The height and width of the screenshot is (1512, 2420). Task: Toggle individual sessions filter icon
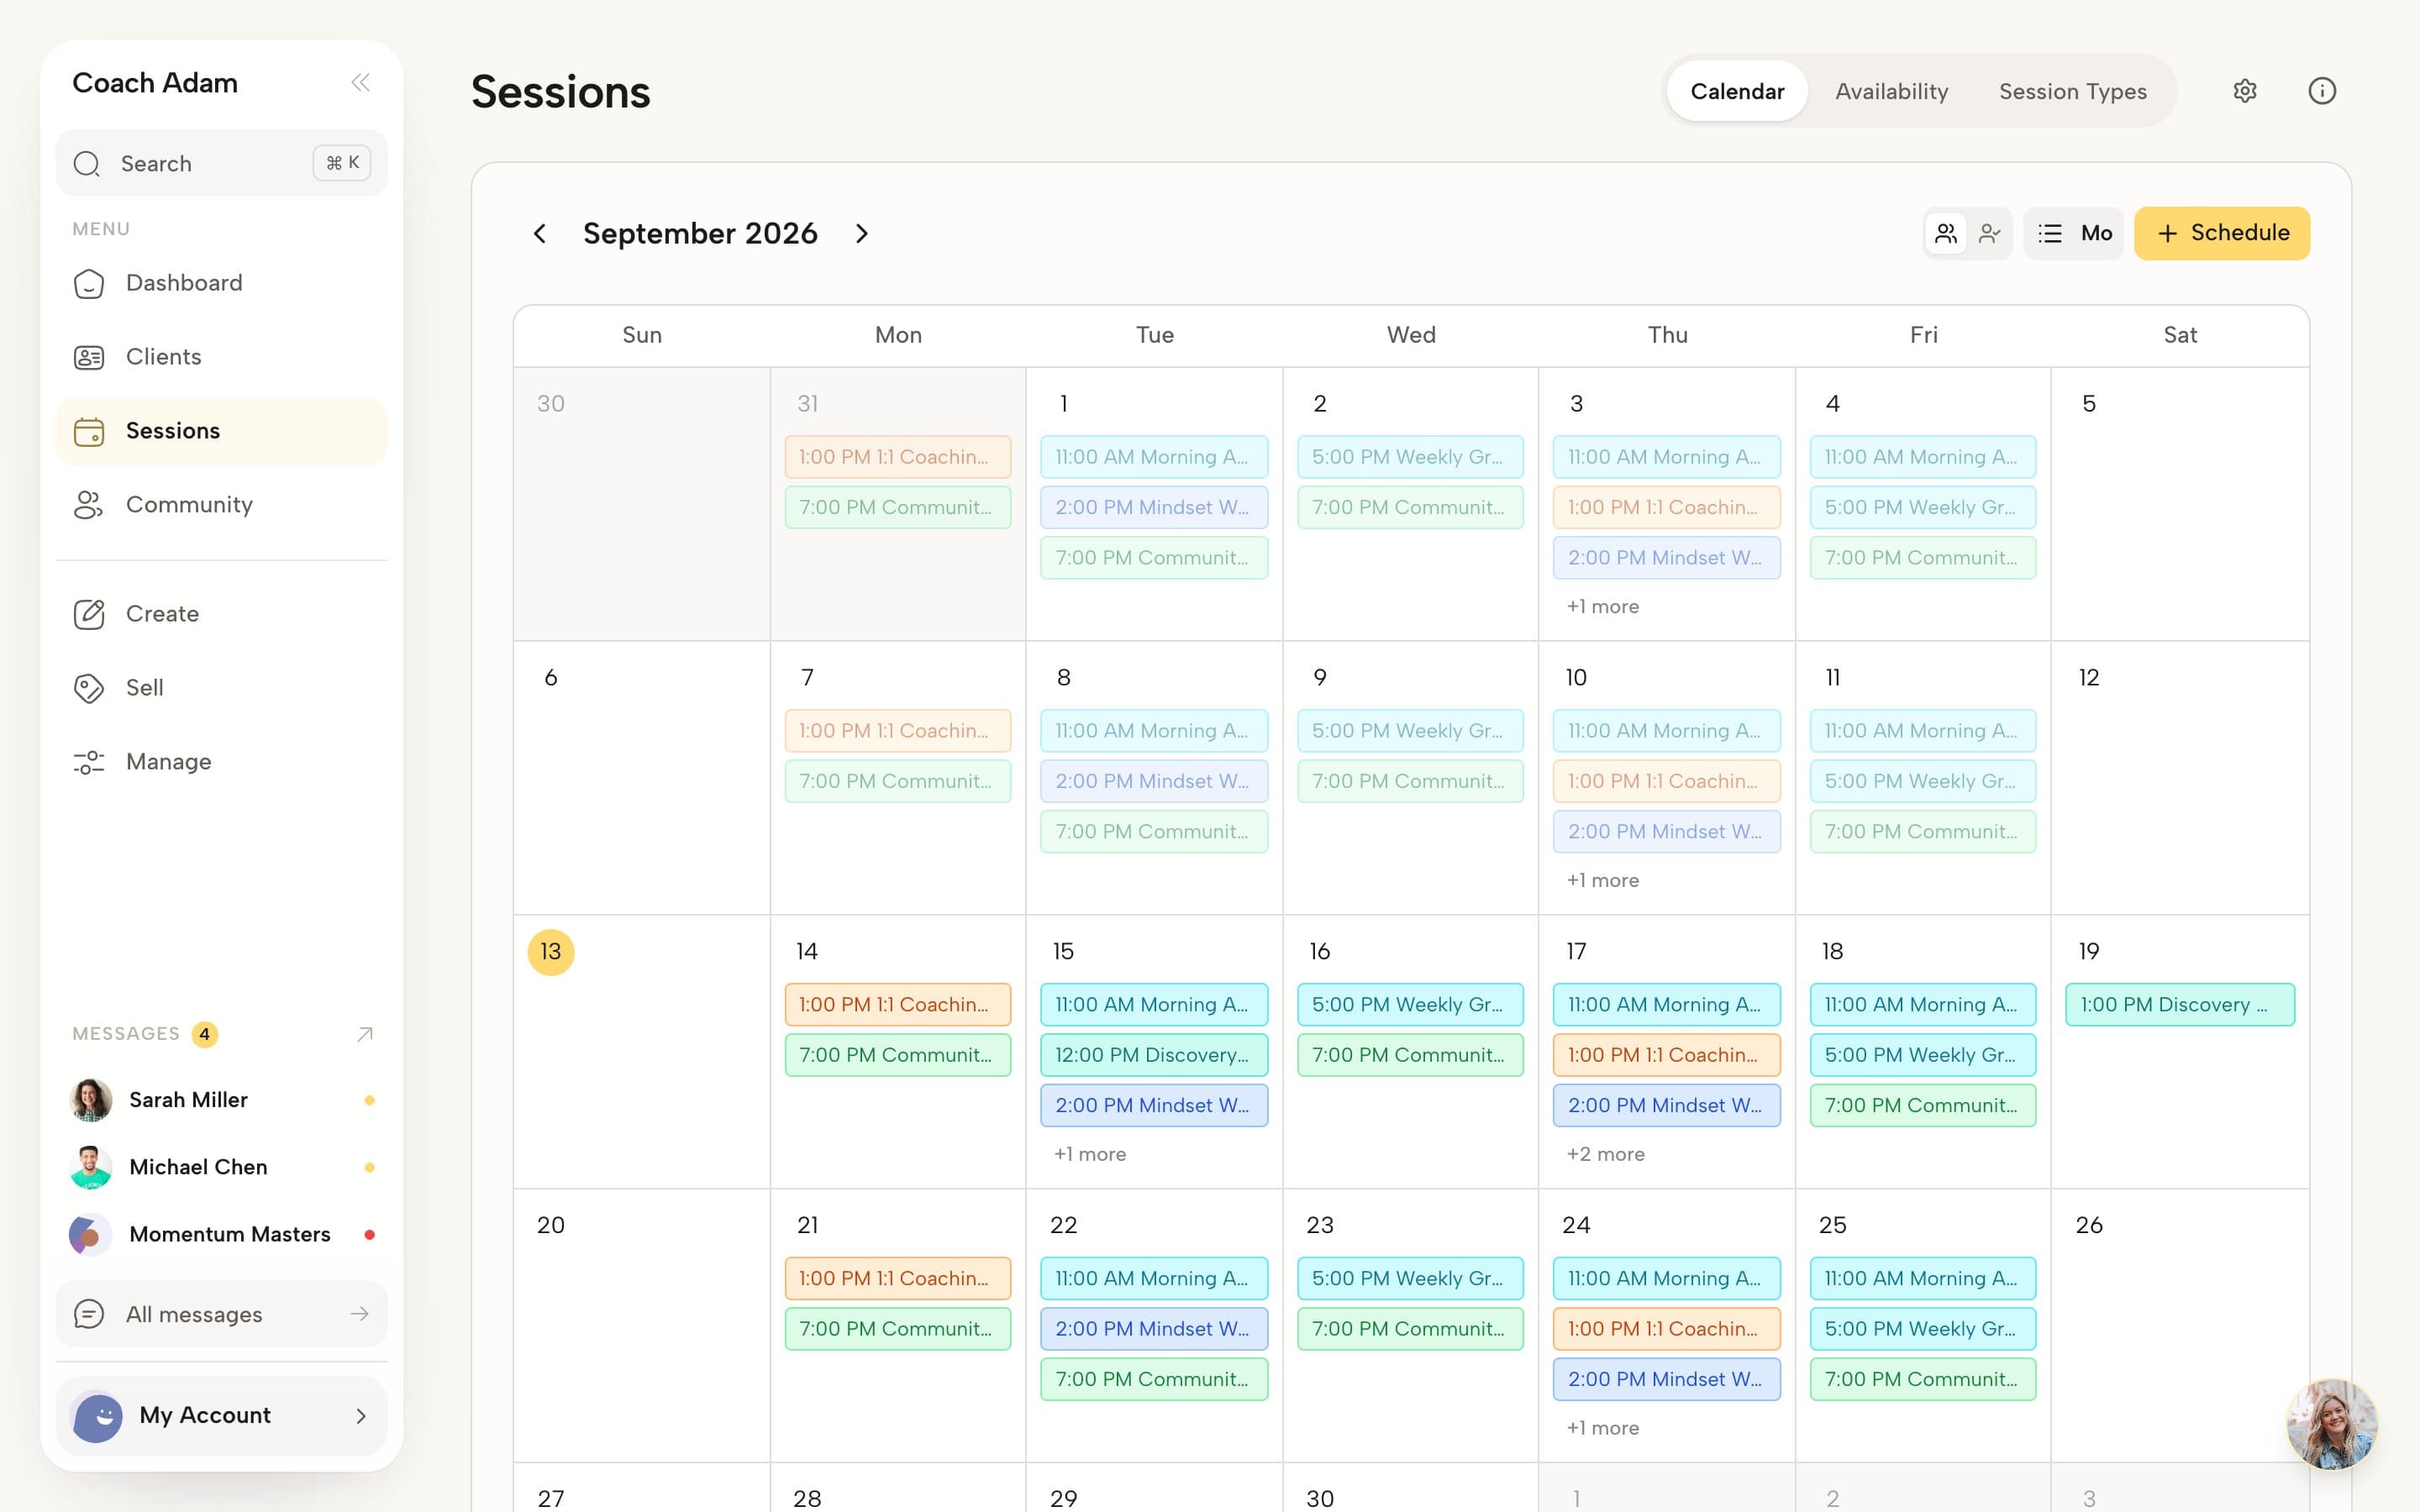coord(1990,234)
